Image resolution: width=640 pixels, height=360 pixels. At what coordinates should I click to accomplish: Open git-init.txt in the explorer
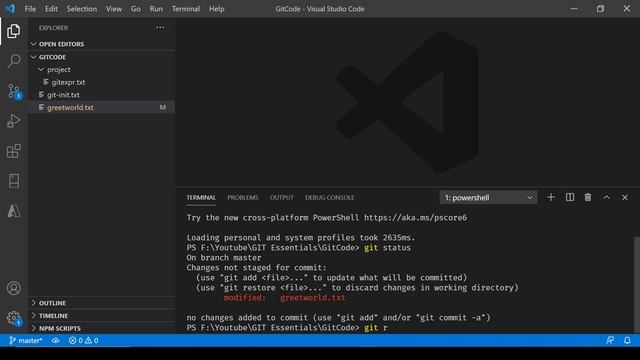pyautogui.click(x=102, y=95)
